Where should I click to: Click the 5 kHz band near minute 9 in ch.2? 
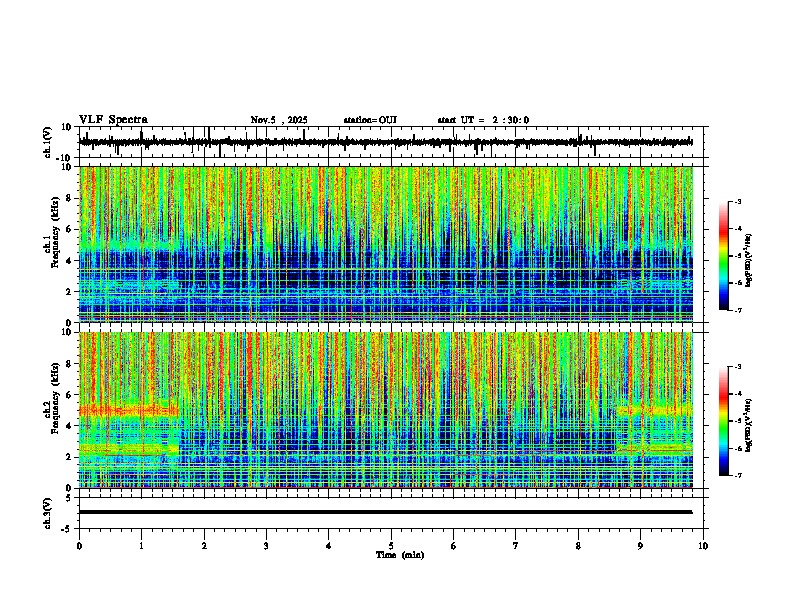654,411
